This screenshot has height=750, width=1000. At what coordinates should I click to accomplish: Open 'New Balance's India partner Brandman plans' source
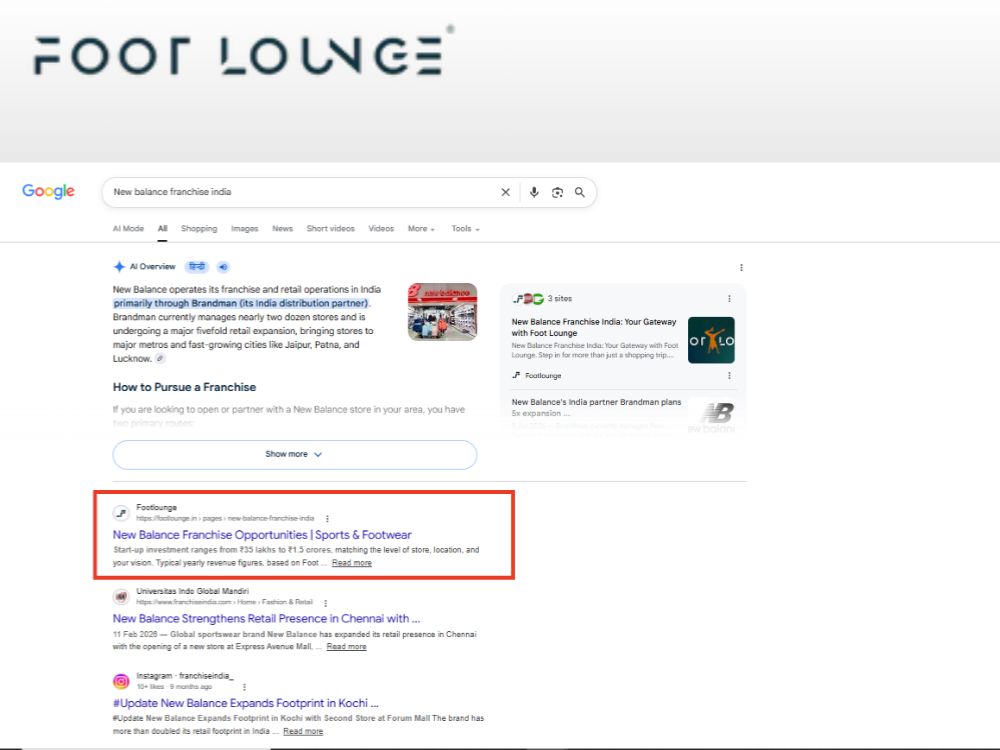tap(596, 408)
